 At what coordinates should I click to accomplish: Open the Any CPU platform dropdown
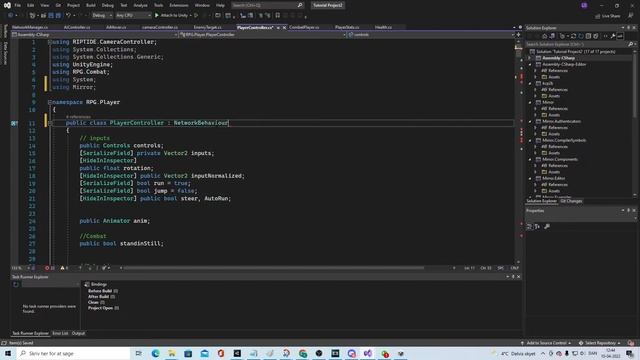[133, 16]
